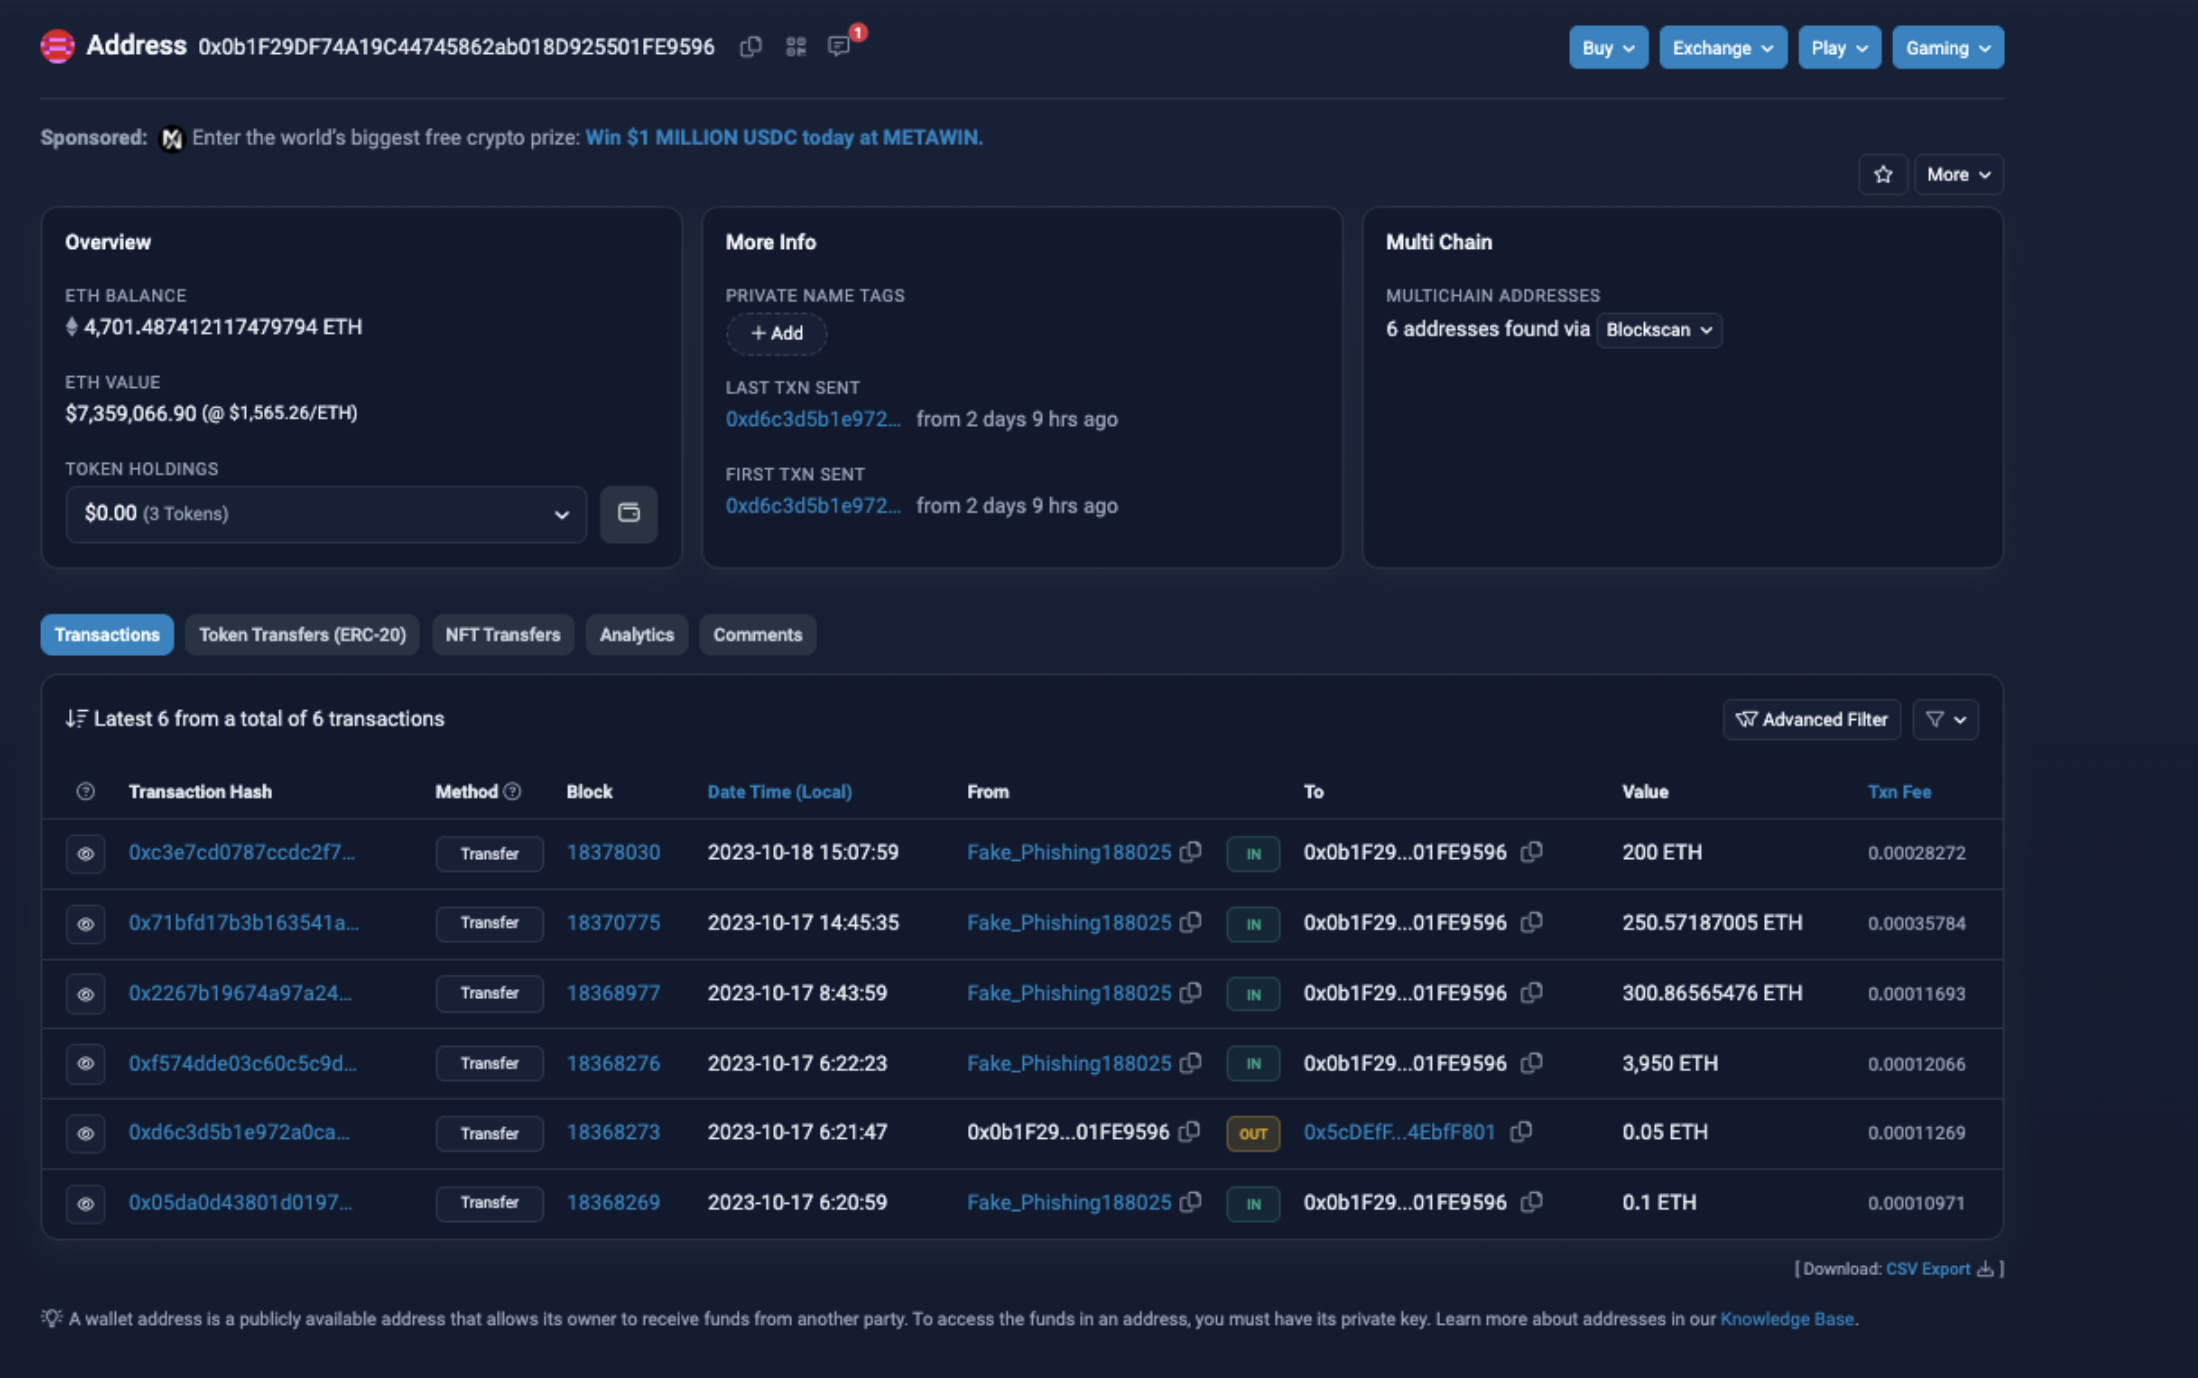
Task: Expand the Buy dropdown
Action: pyautogui.click(x=1608, y=48)
